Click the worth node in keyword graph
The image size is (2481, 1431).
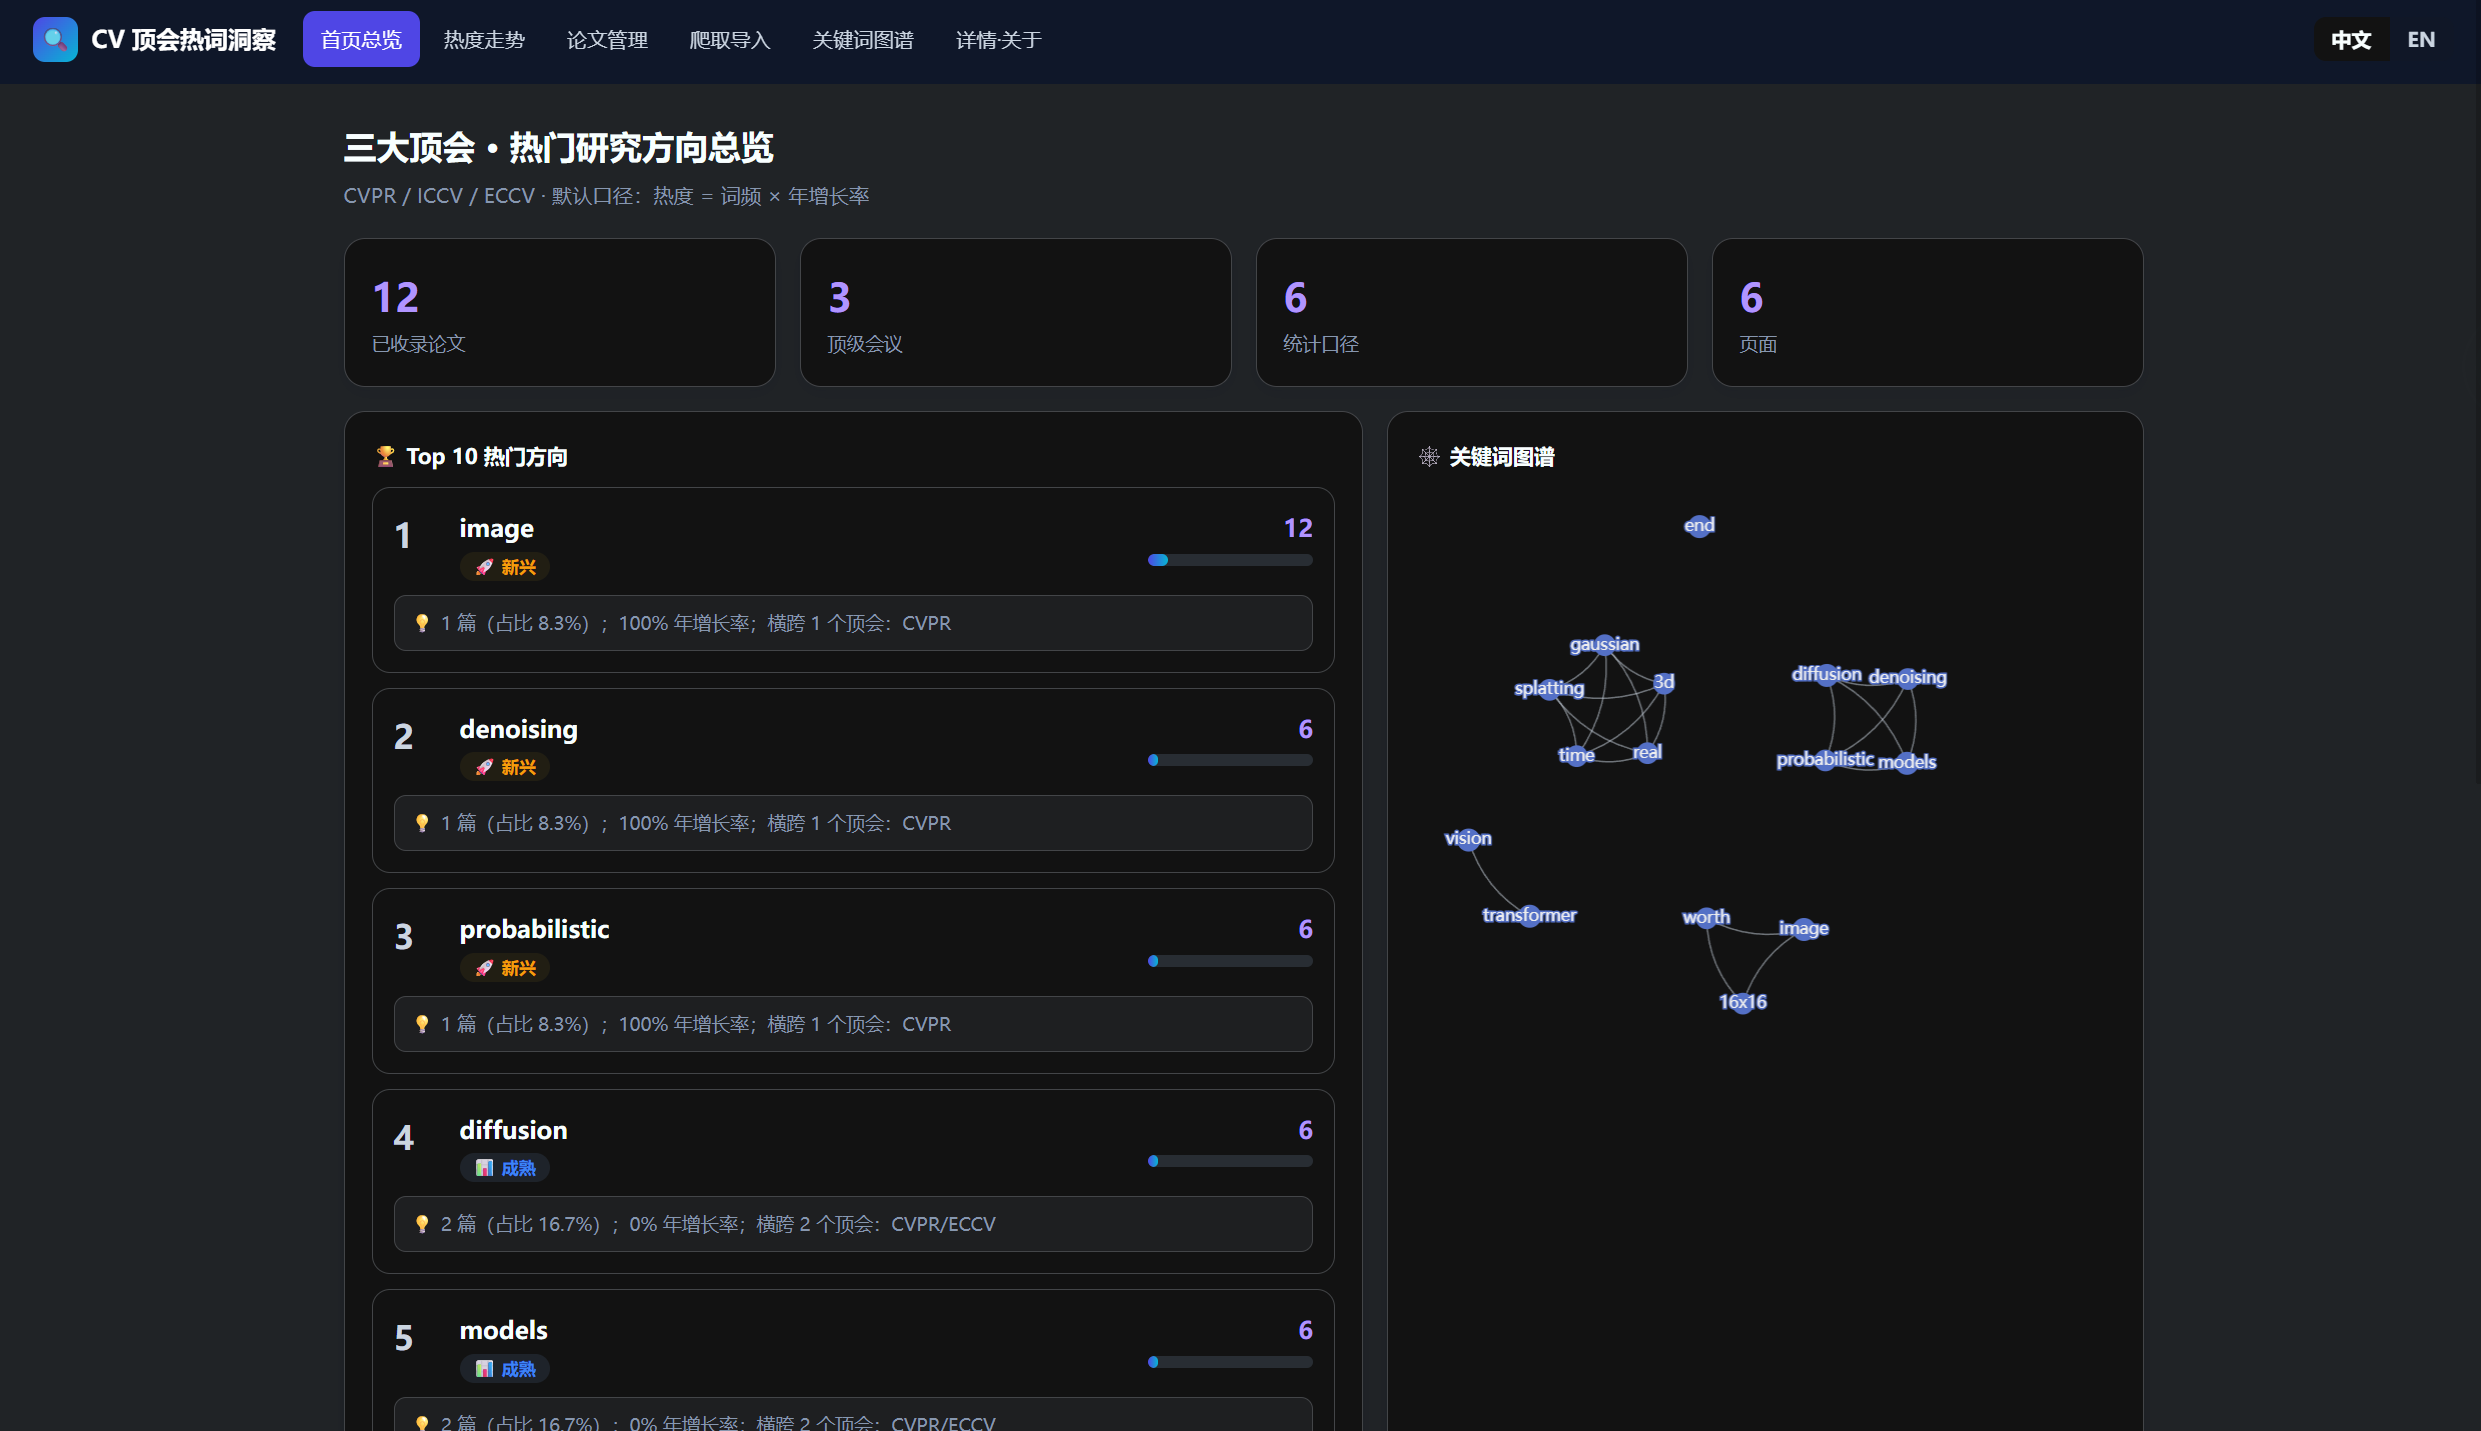(1706, 918)
